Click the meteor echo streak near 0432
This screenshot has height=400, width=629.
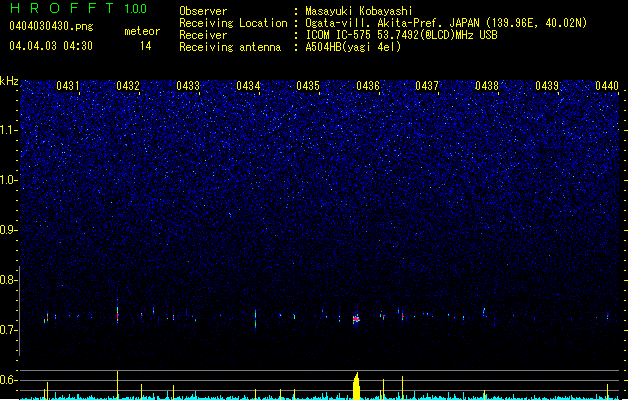click(118, 314)
